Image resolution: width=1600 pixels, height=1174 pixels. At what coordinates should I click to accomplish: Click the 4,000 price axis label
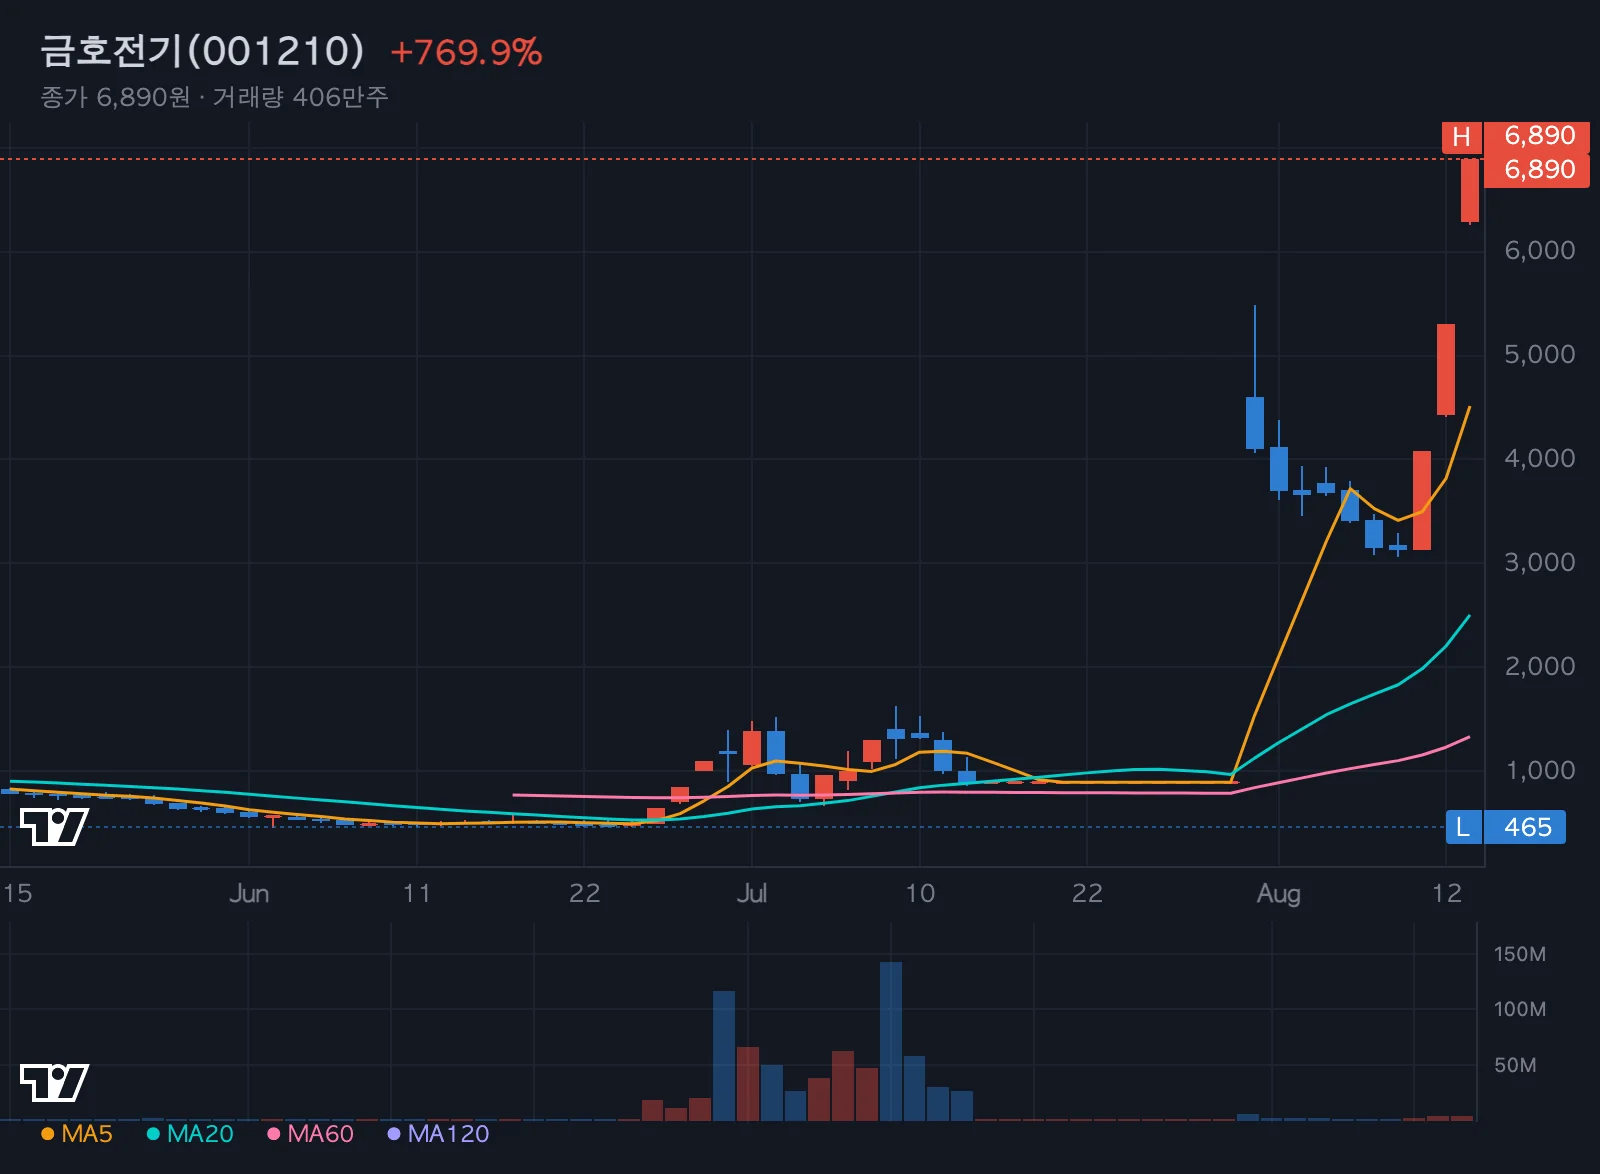click(1539, 458)
